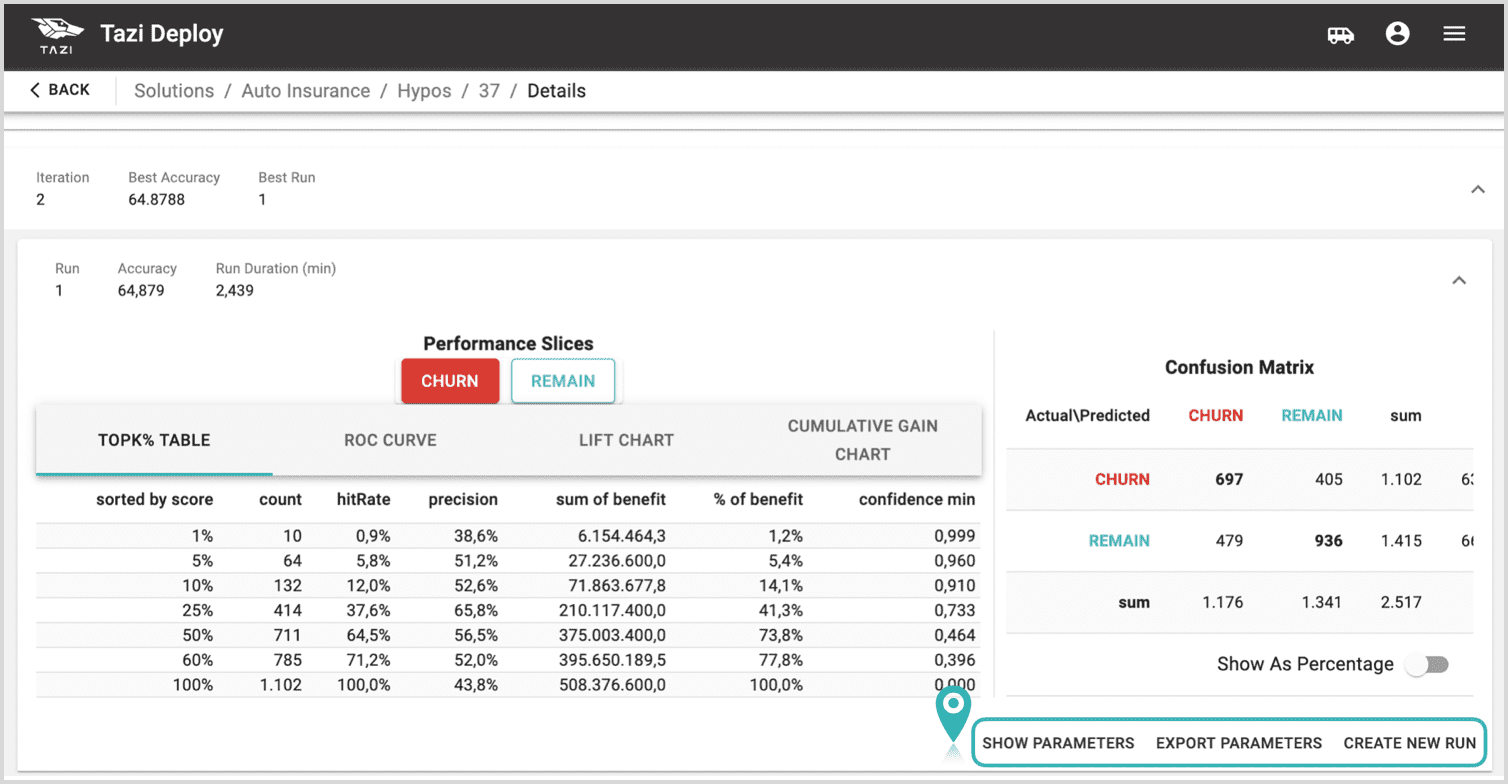Navigate to Auto Insurance breadcrumb
The height and width of the screenshot is (784, 1508).
click(306, 91)
